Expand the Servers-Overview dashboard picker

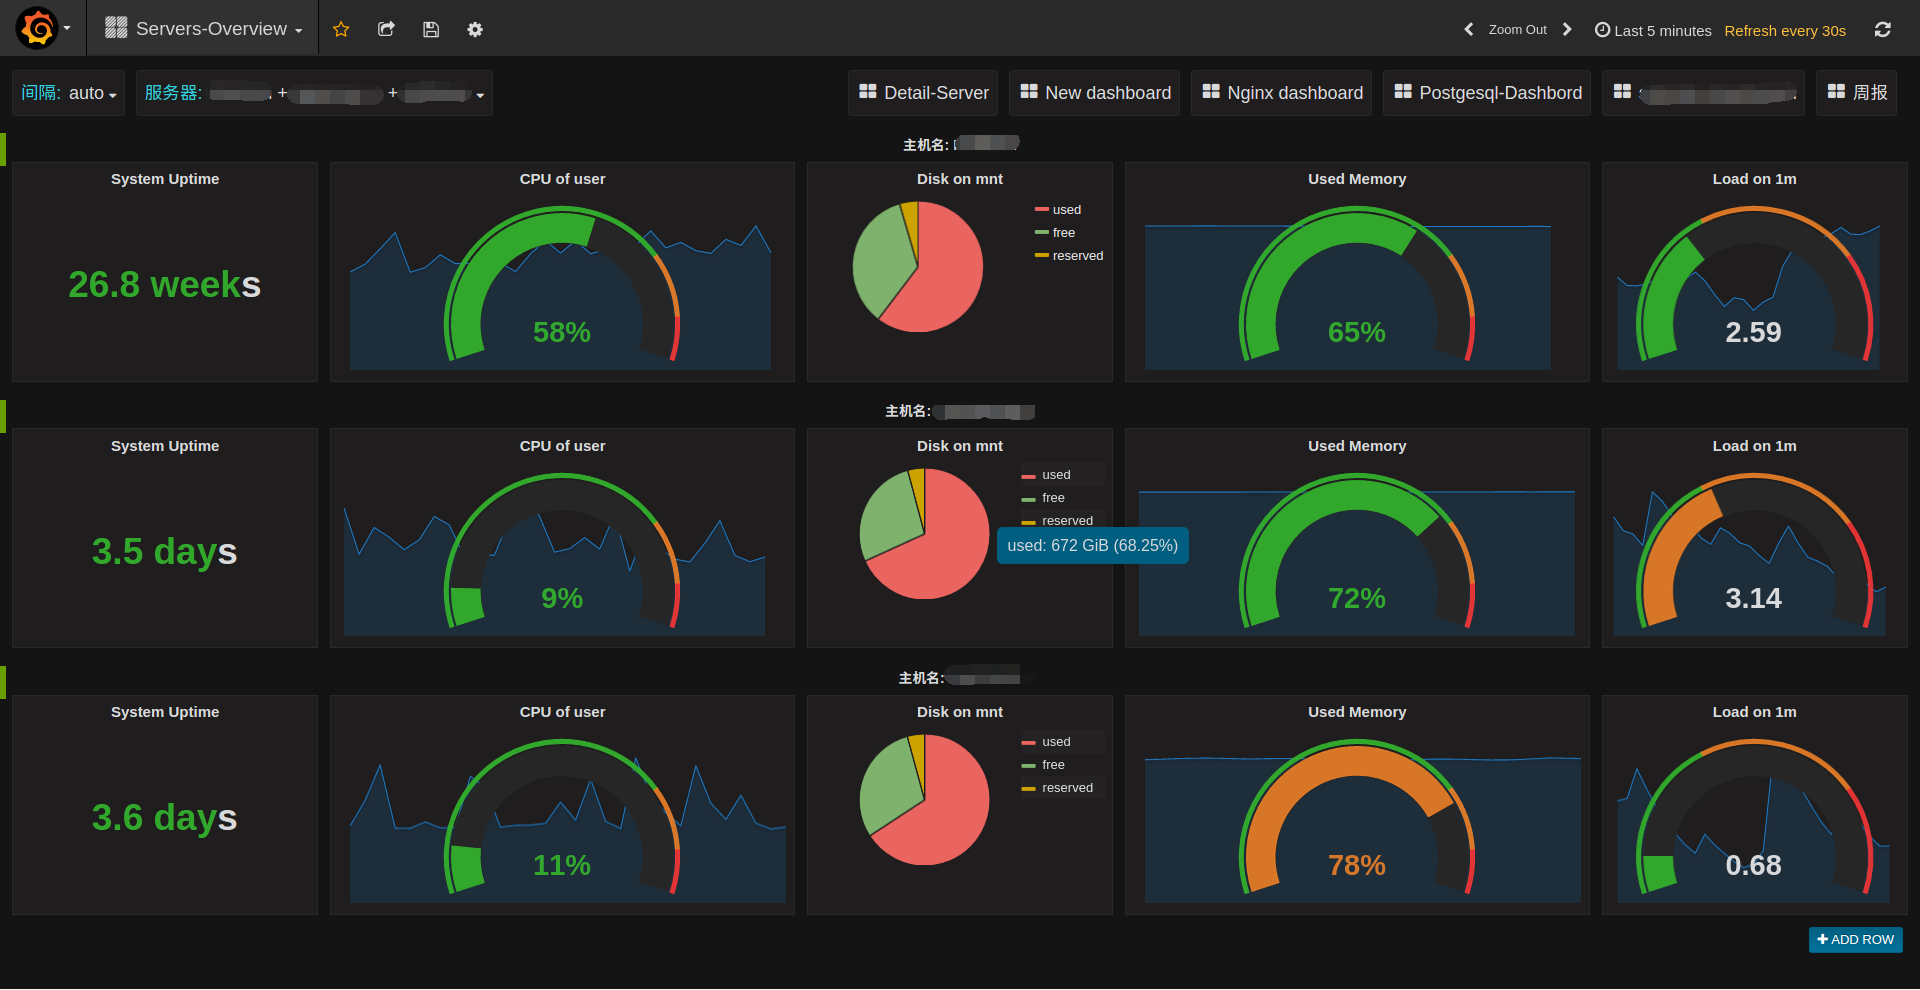211,29
